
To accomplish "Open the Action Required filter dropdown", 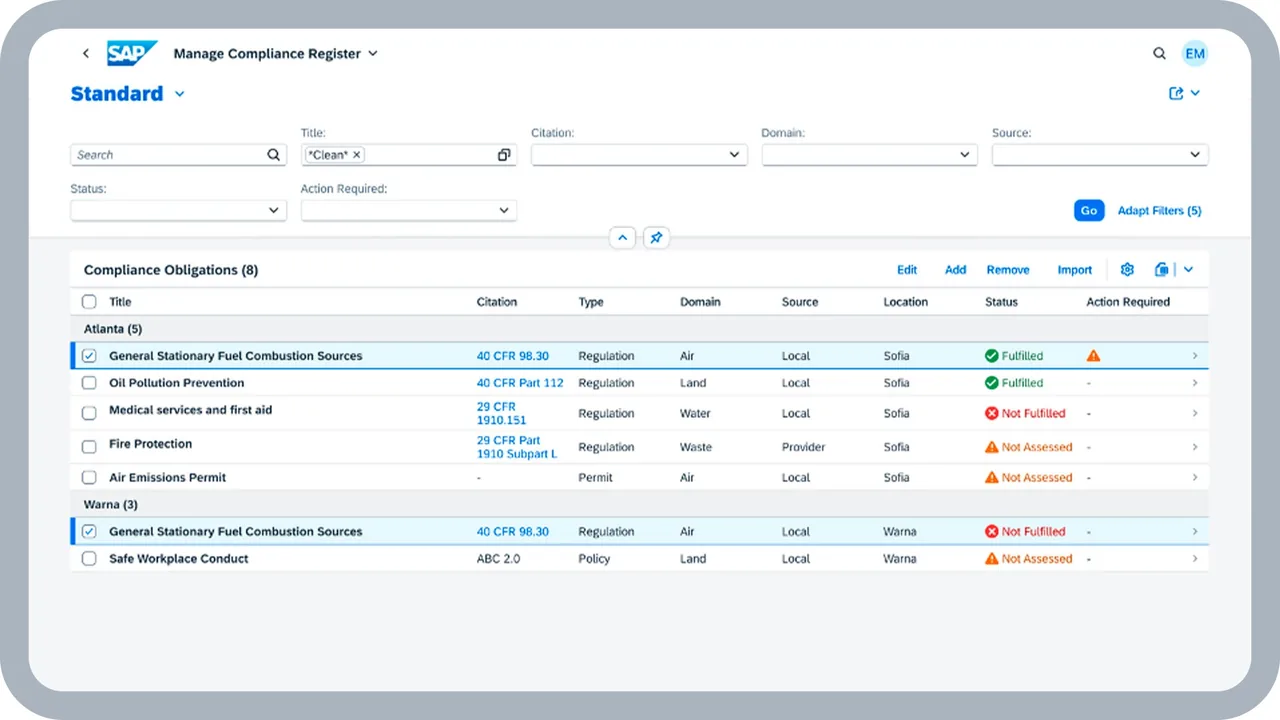I will coord(504,211).
